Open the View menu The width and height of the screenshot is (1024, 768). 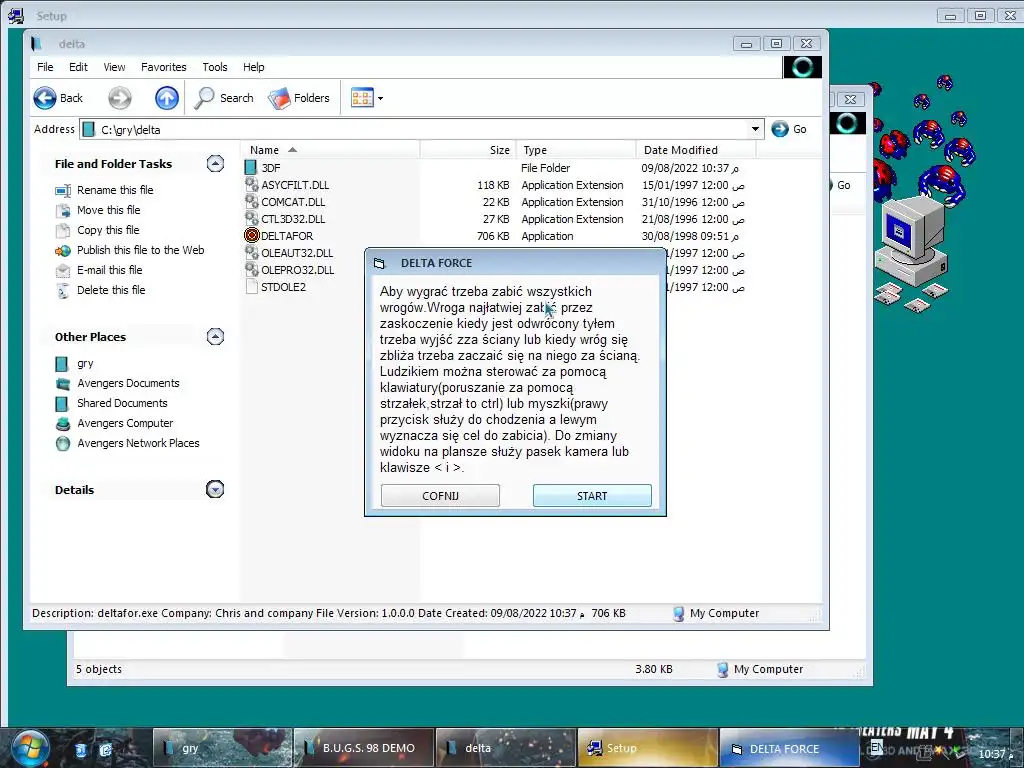point(114,67)
